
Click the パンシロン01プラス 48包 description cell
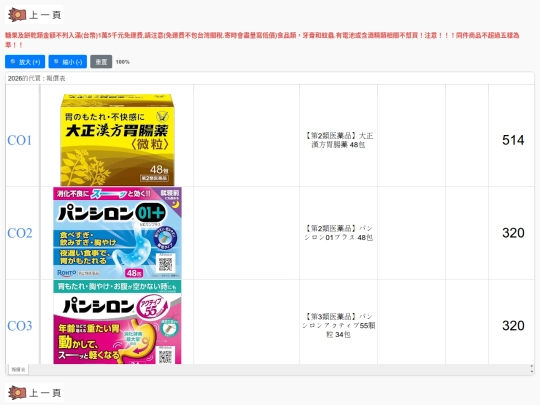tap(339, 233)
